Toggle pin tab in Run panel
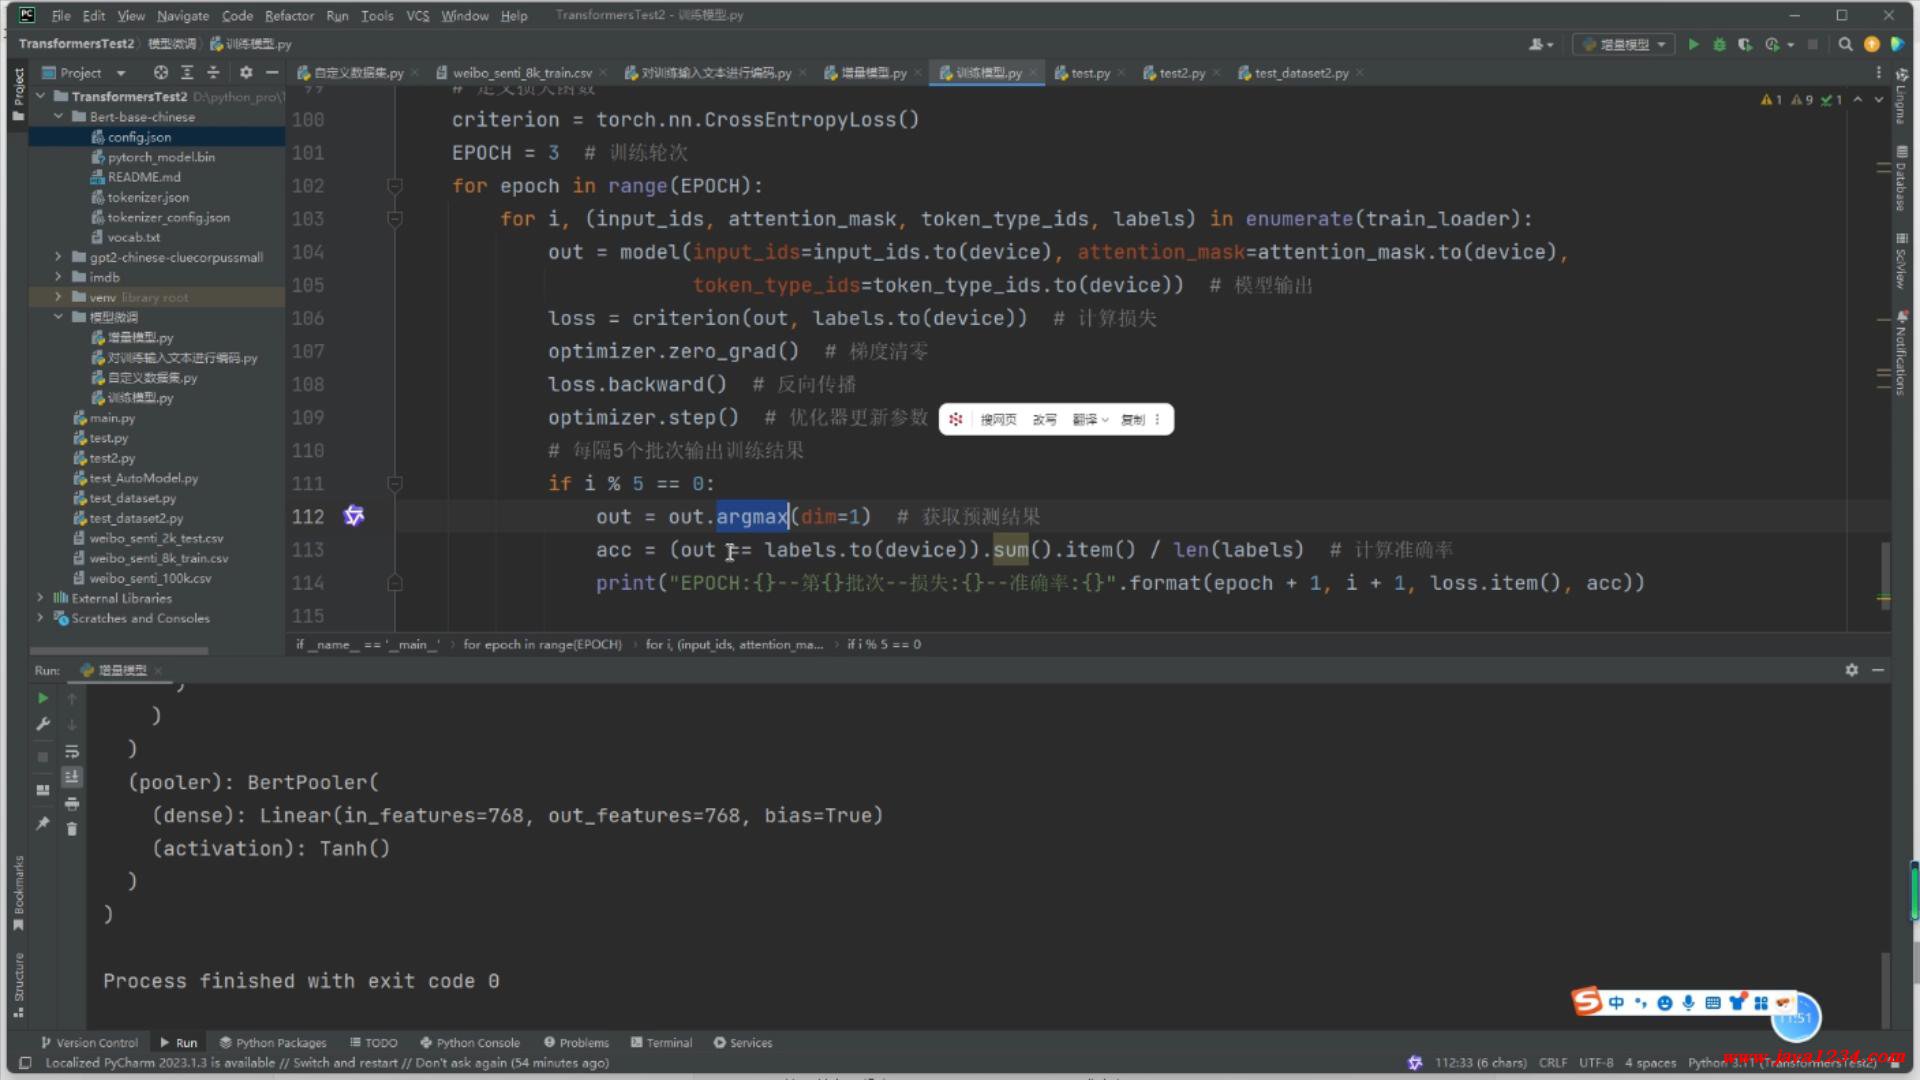The image size is (1920, 1080). pos(43,823)
